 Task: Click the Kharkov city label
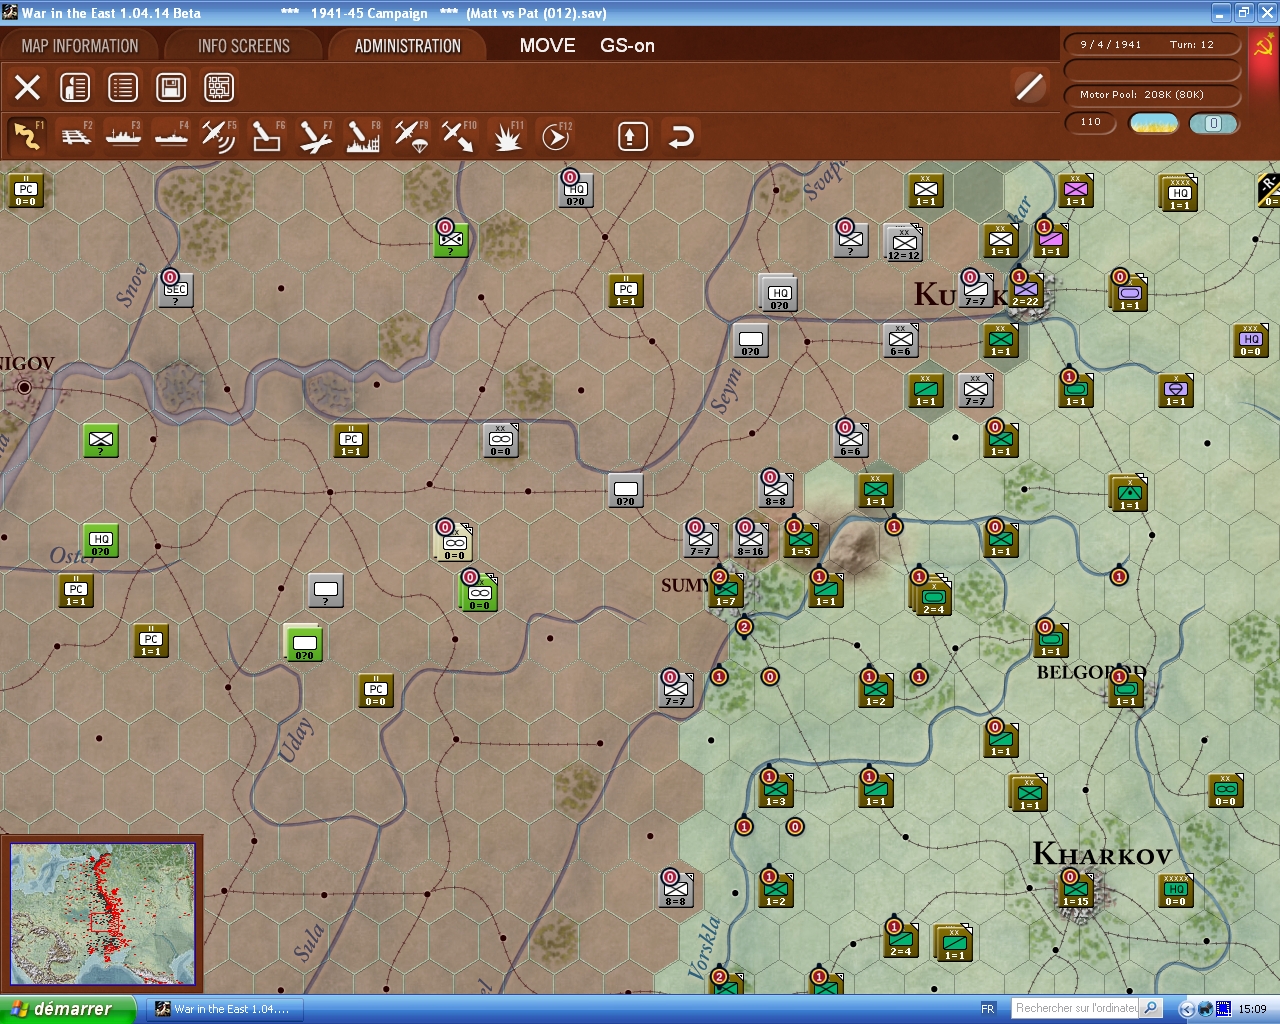tap(1102, 855)
